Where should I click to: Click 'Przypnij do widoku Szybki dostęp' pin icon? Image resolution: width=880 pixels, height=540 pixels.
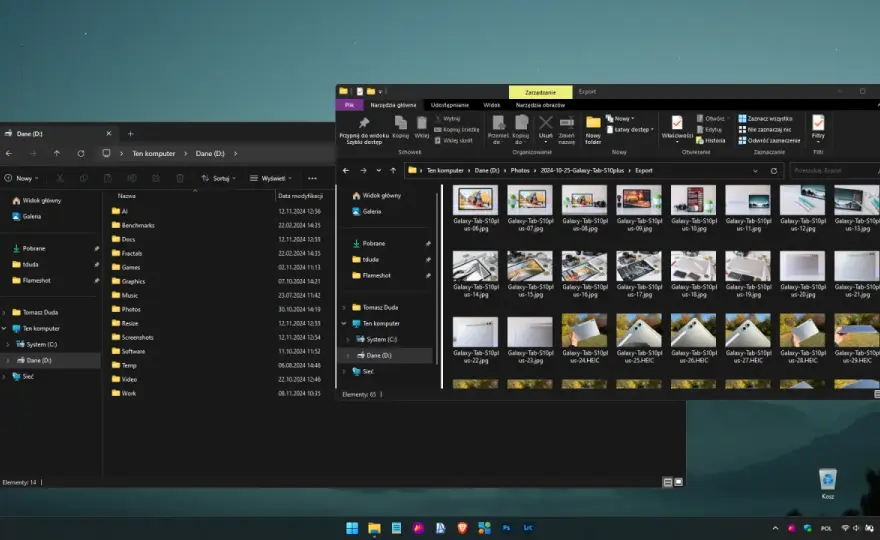(x=364, y=123)
